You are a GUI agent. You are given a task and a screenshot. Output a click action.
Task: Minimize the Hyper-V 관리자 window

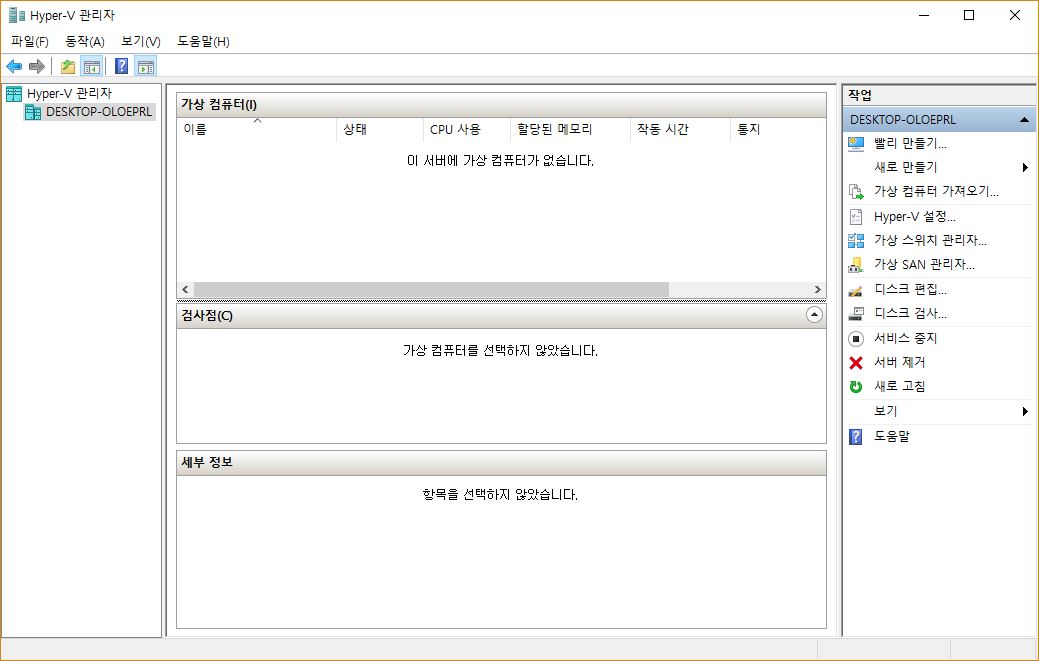924,15
